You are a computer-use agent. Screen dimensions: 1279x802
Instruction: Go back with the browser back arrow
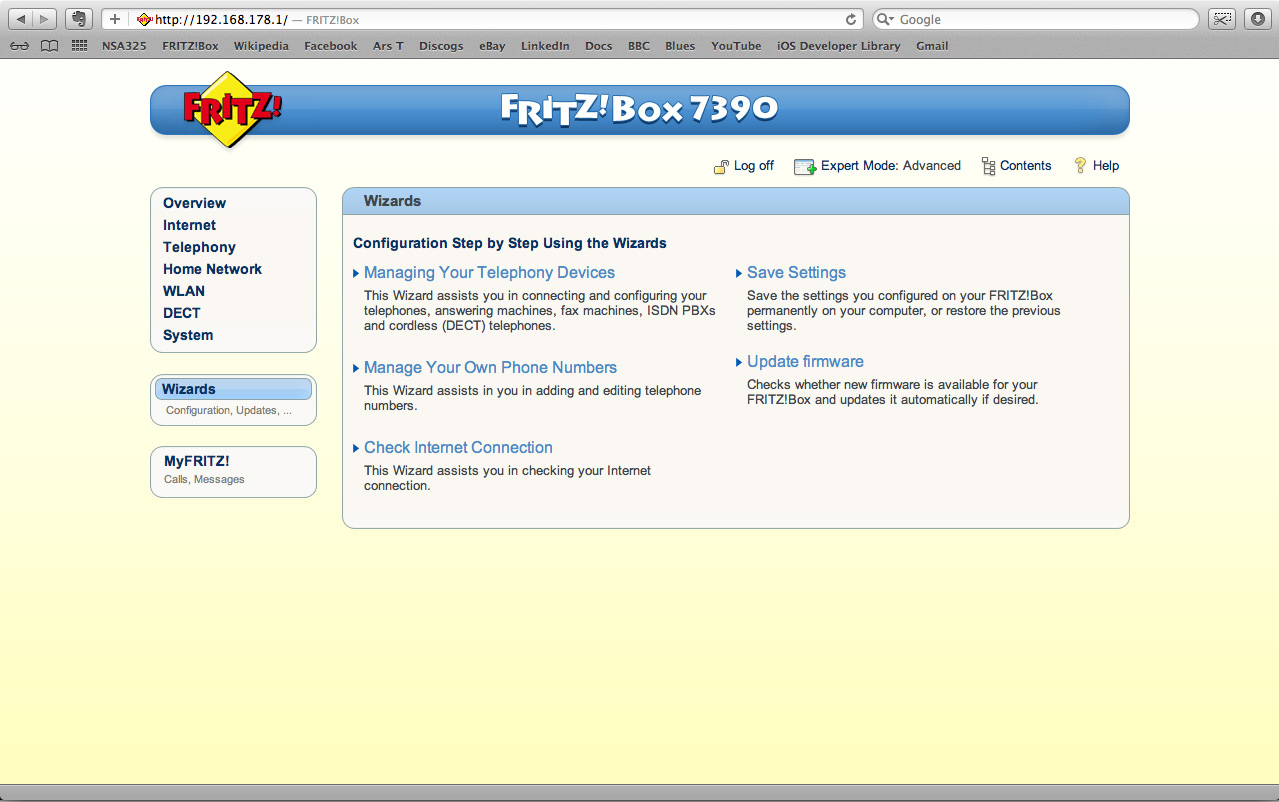point(20,19)
